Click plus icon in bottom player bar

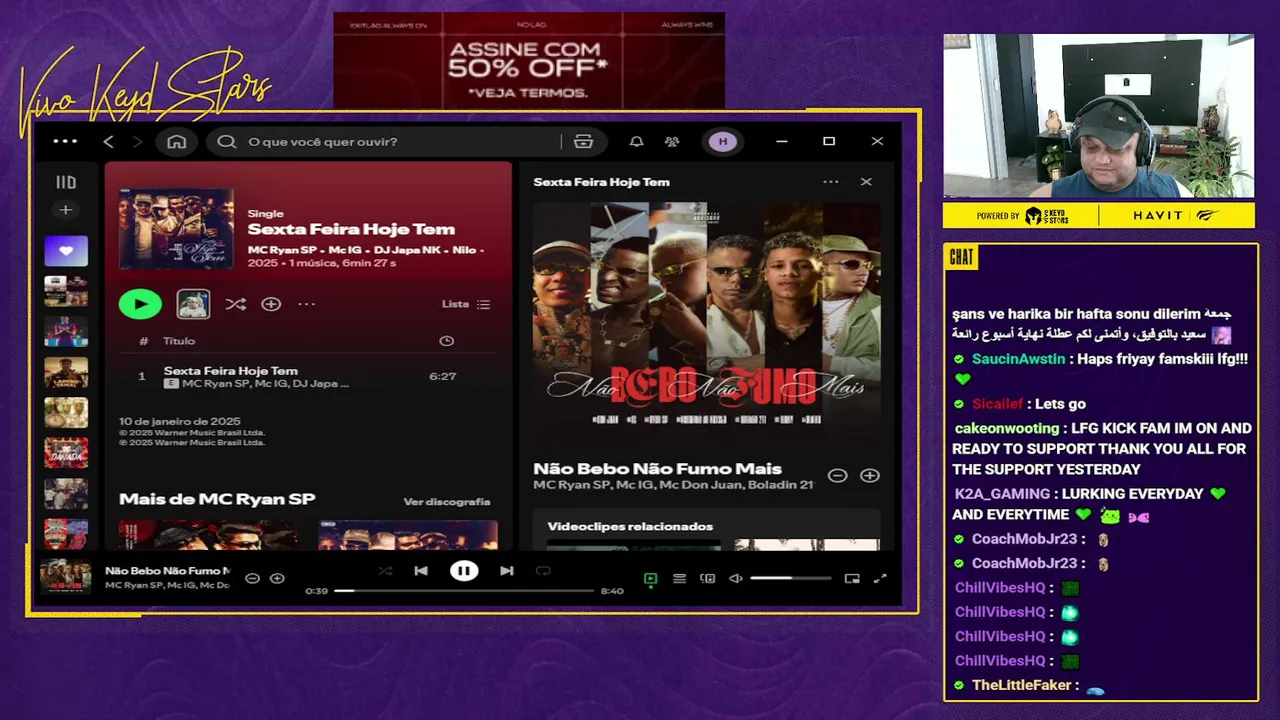(x=277, y=578)
